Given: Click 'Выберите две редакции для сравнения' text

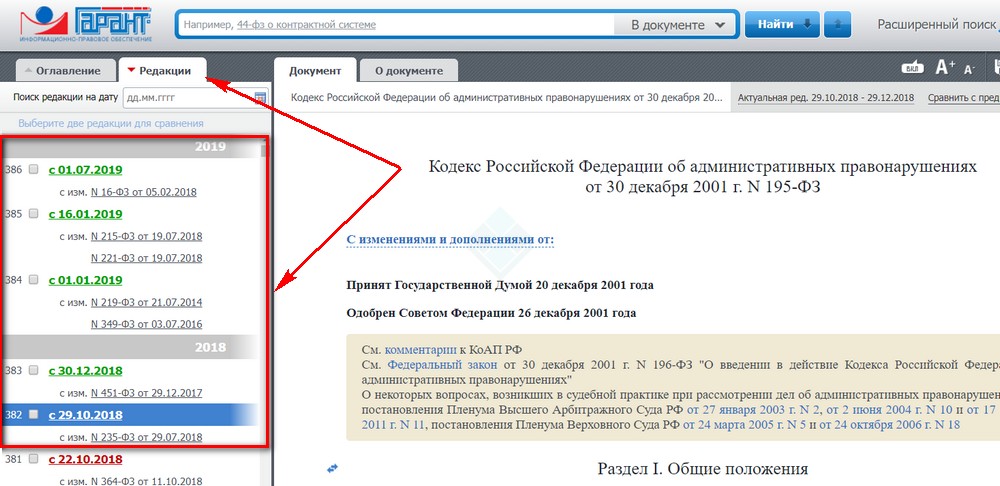Looking at the screenshot, I should click(x=111, y=123).
